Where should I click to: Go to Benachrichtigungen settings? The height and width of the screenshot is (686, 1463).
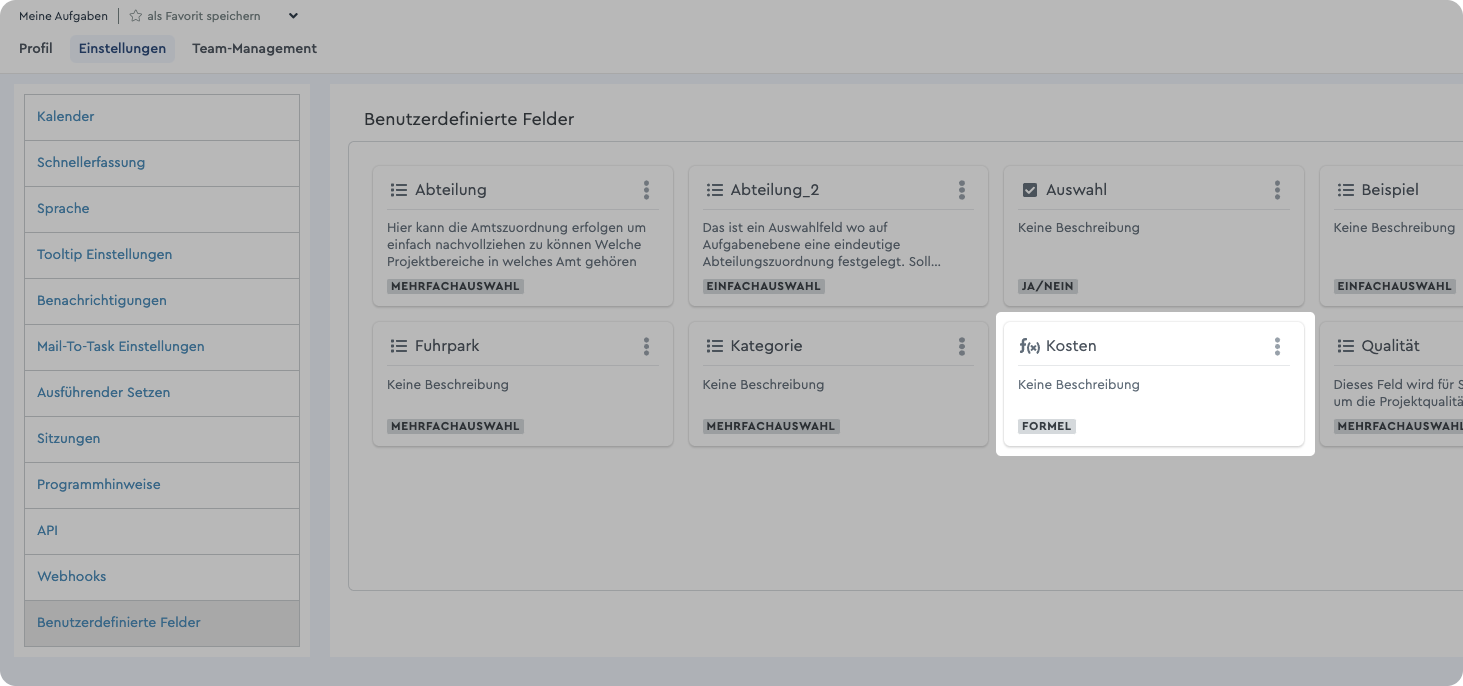162,301
